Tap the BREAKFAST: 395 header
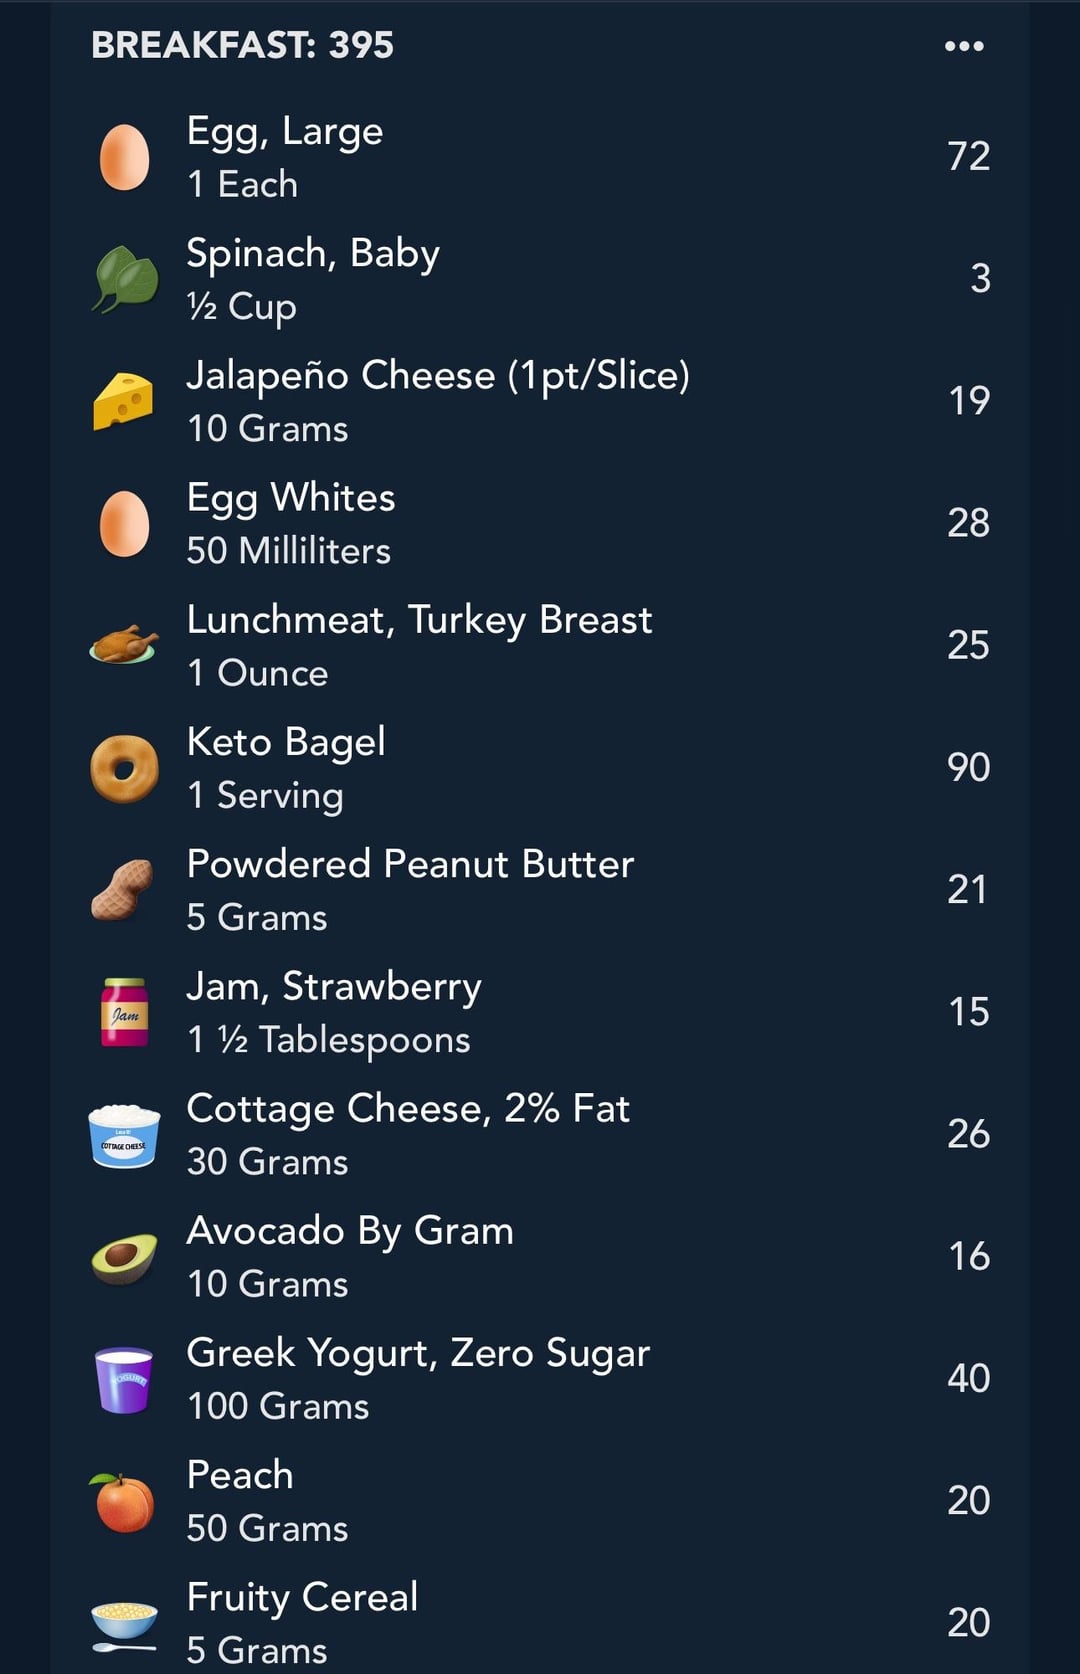Image resolution: width=1080 pixels, height=1674 pixels. pos(243,45)
